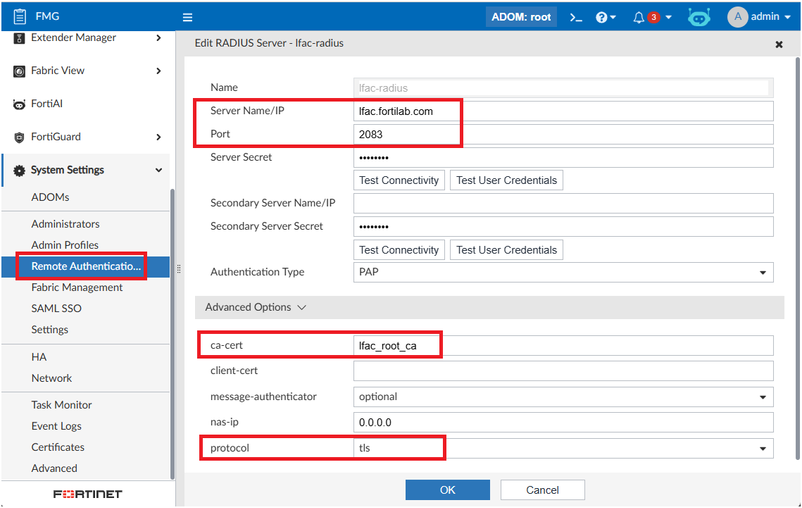Open the notifications bell icon
Image resolution: width=802 pixels, height=508 pixels.
639,17
